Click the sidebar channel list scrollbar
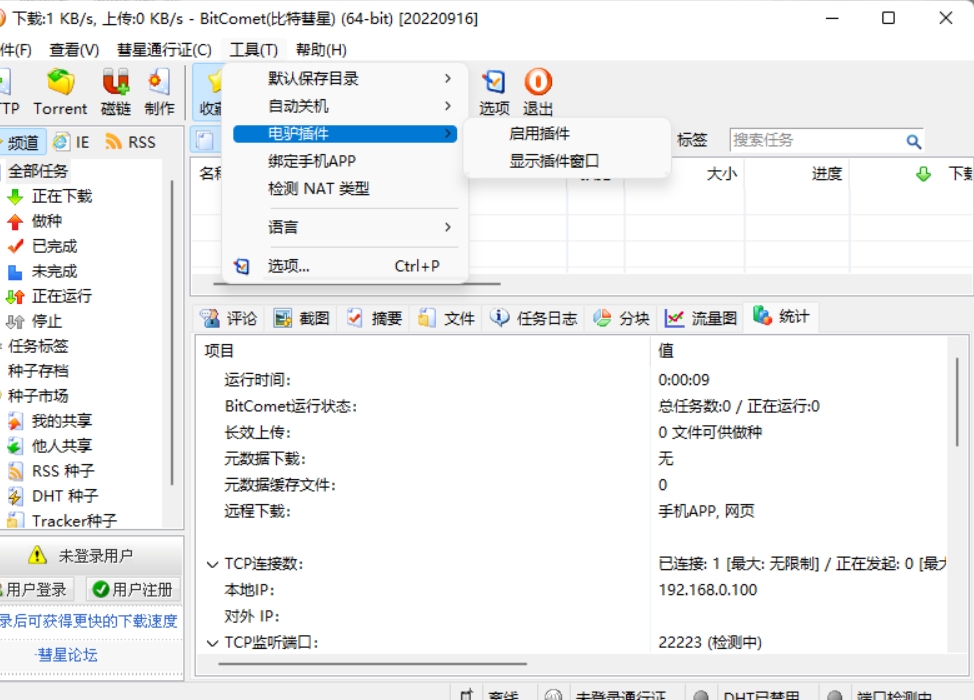The height and width of the screenshot is (700, 974). 172,333
